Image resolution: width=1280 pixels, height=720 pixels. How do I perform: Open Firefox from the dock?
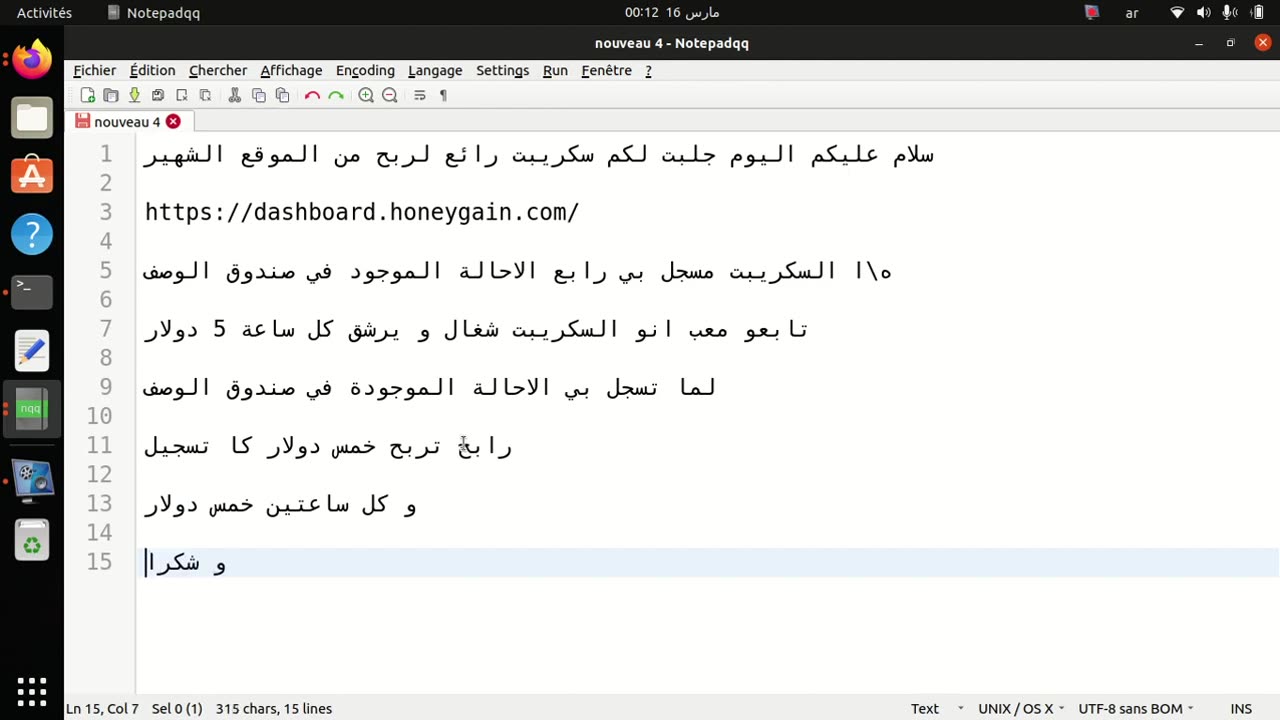click(x=32, y=59)
